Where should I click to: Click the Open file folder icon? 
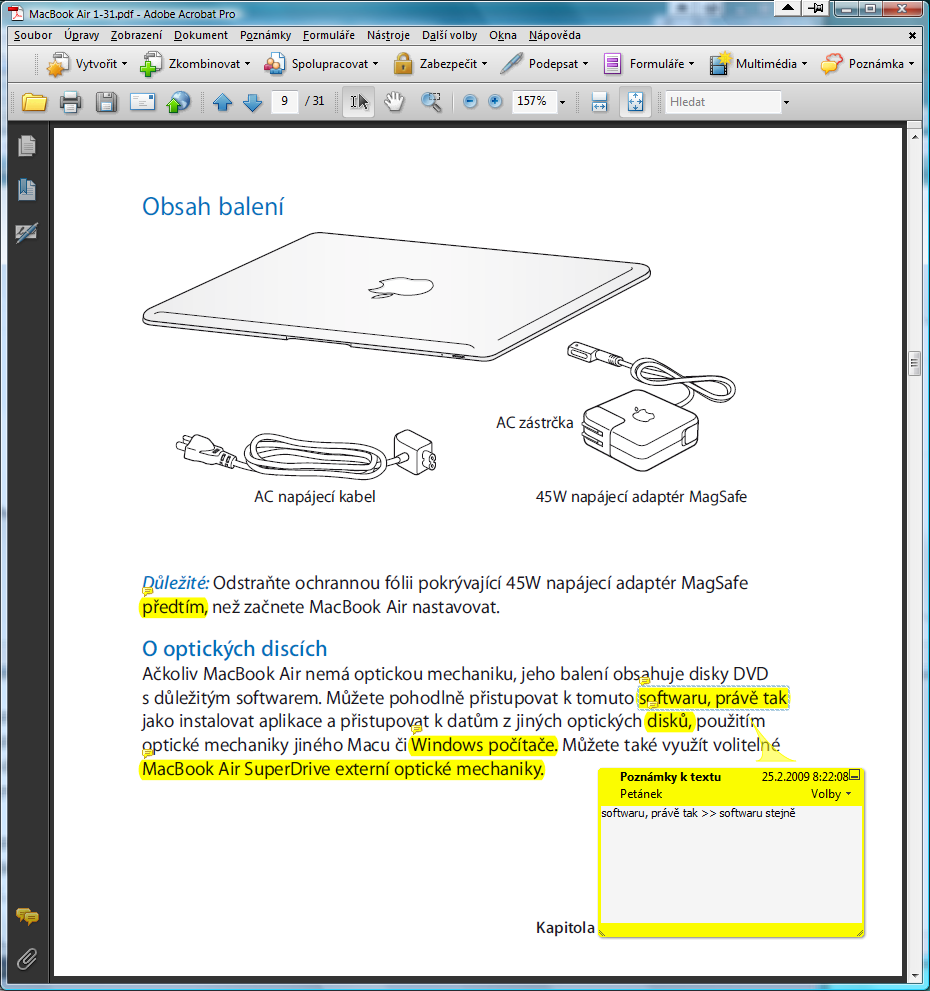click(34, 102)
